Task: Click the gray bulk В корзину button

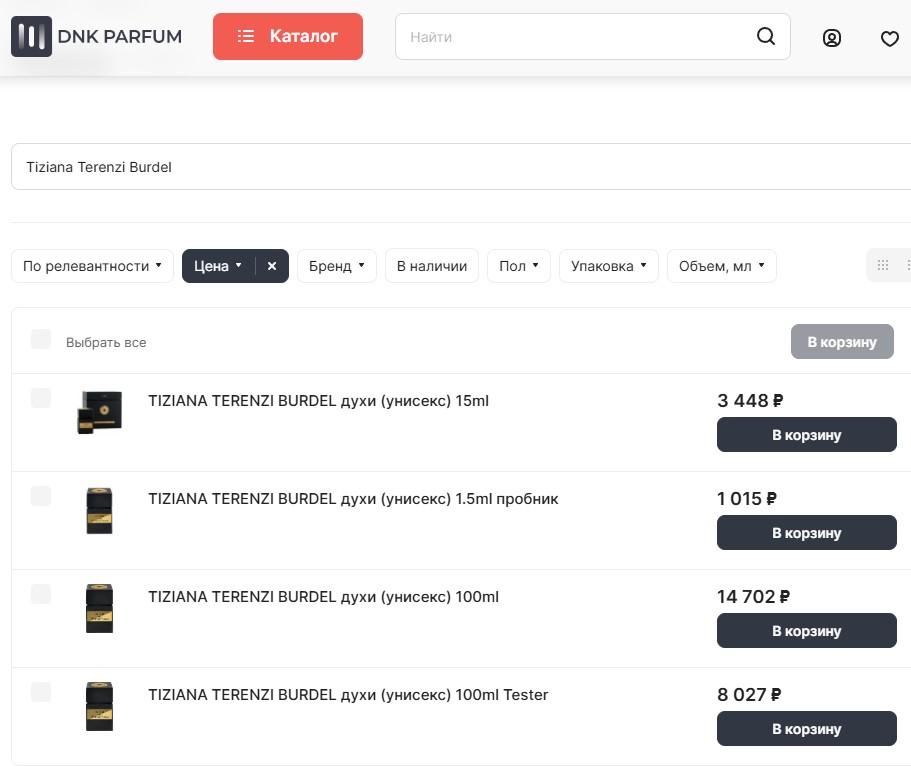Action: pos(842,342)
